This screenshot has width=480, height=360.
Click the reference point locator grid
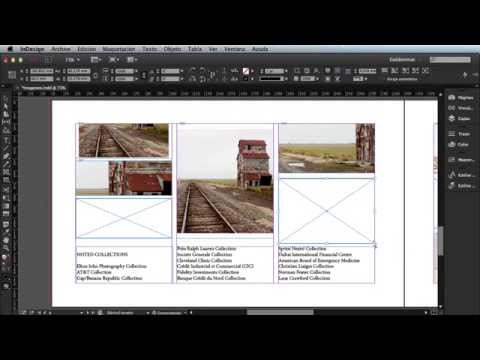click(x=12, y=75)
